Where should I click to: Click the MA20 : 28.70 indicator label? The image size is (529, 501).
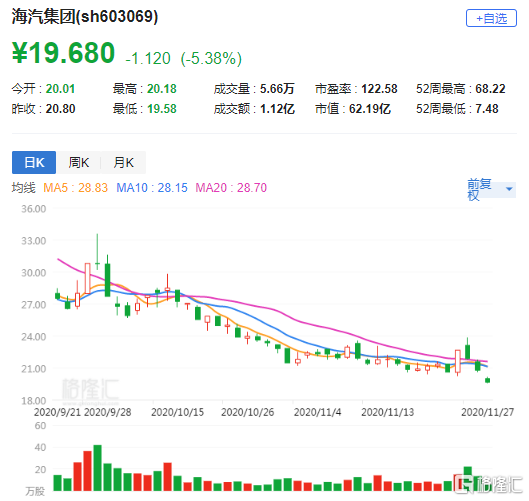tap(231, 188)
